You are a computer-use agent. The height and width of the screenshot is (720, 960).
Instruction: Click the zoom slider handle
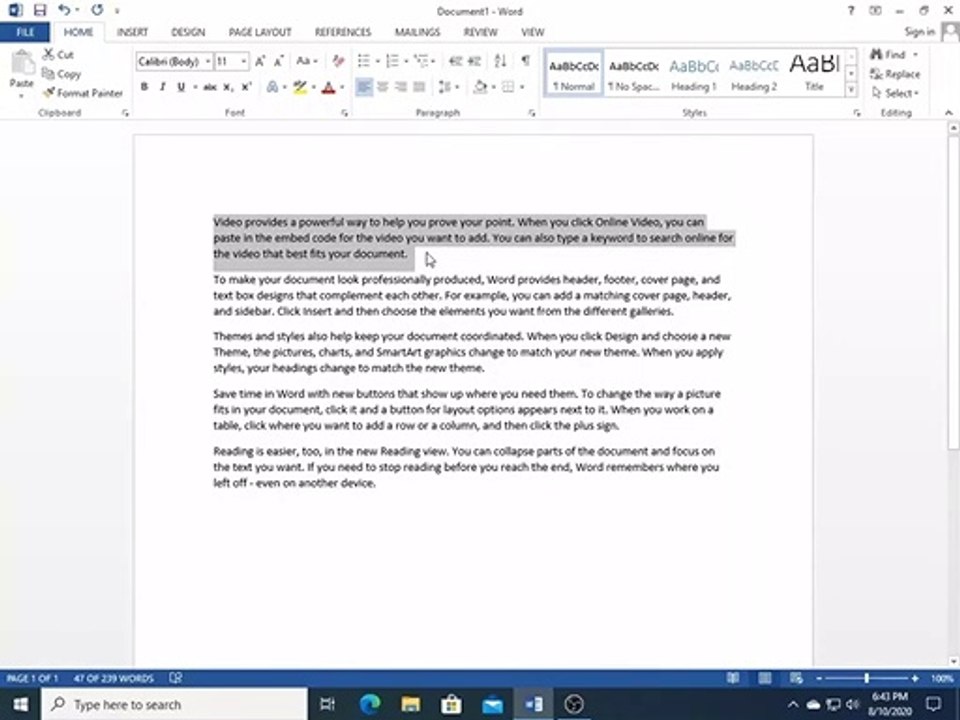click(x=866, y=678)
